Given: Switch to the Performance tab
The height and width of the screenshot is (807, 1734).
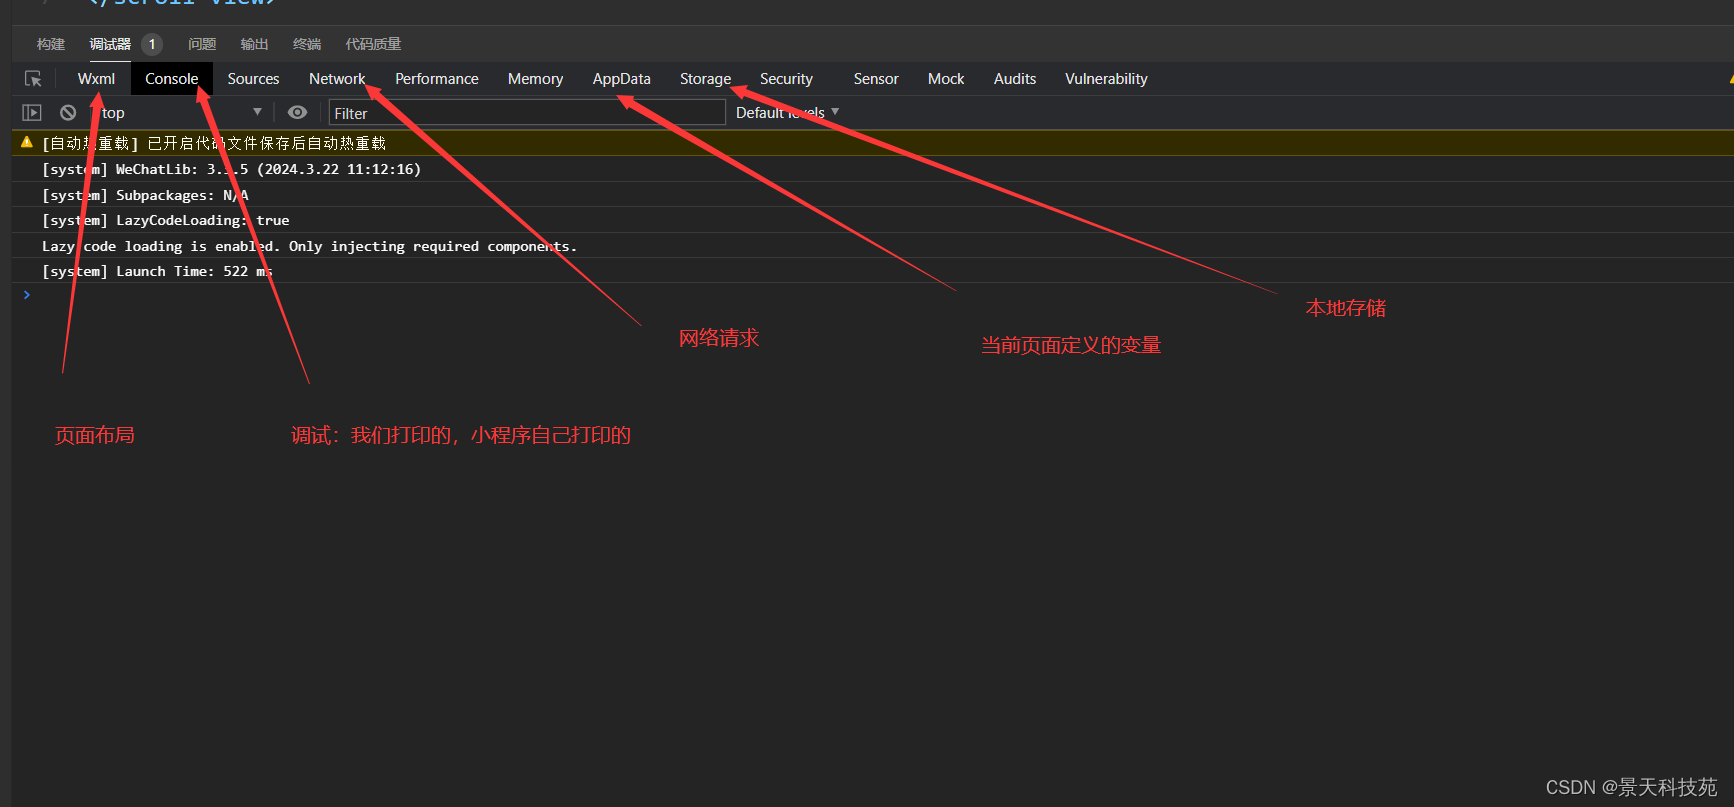Looking at the screenshot, I should point(437,79).
